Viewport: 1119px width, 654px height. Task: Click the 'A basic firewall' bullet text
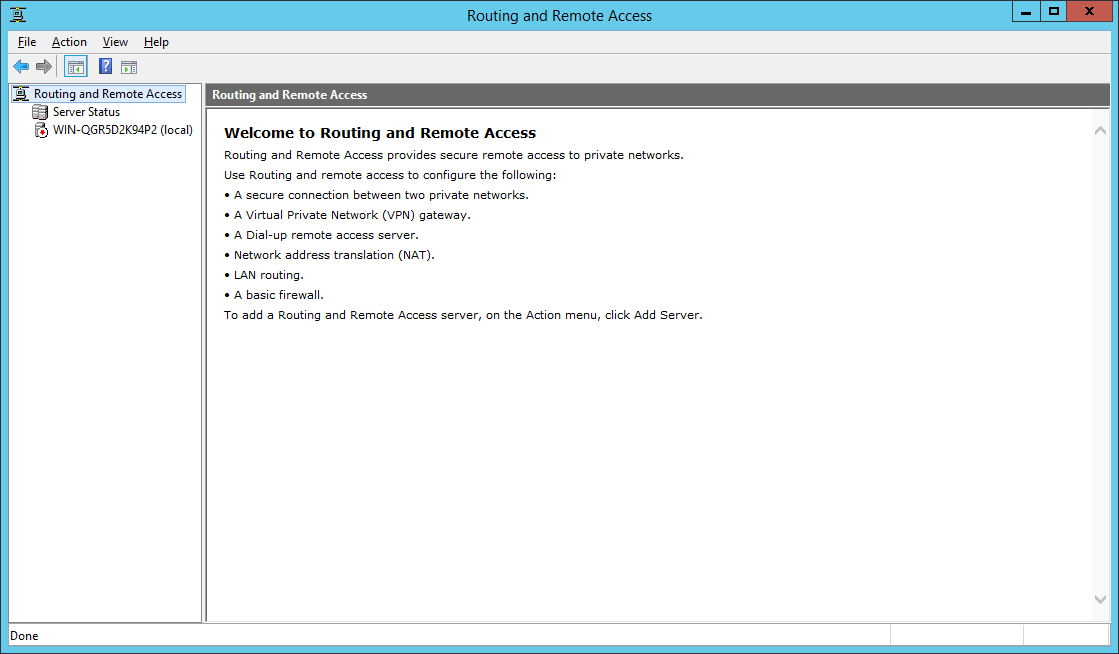(278, 295)
